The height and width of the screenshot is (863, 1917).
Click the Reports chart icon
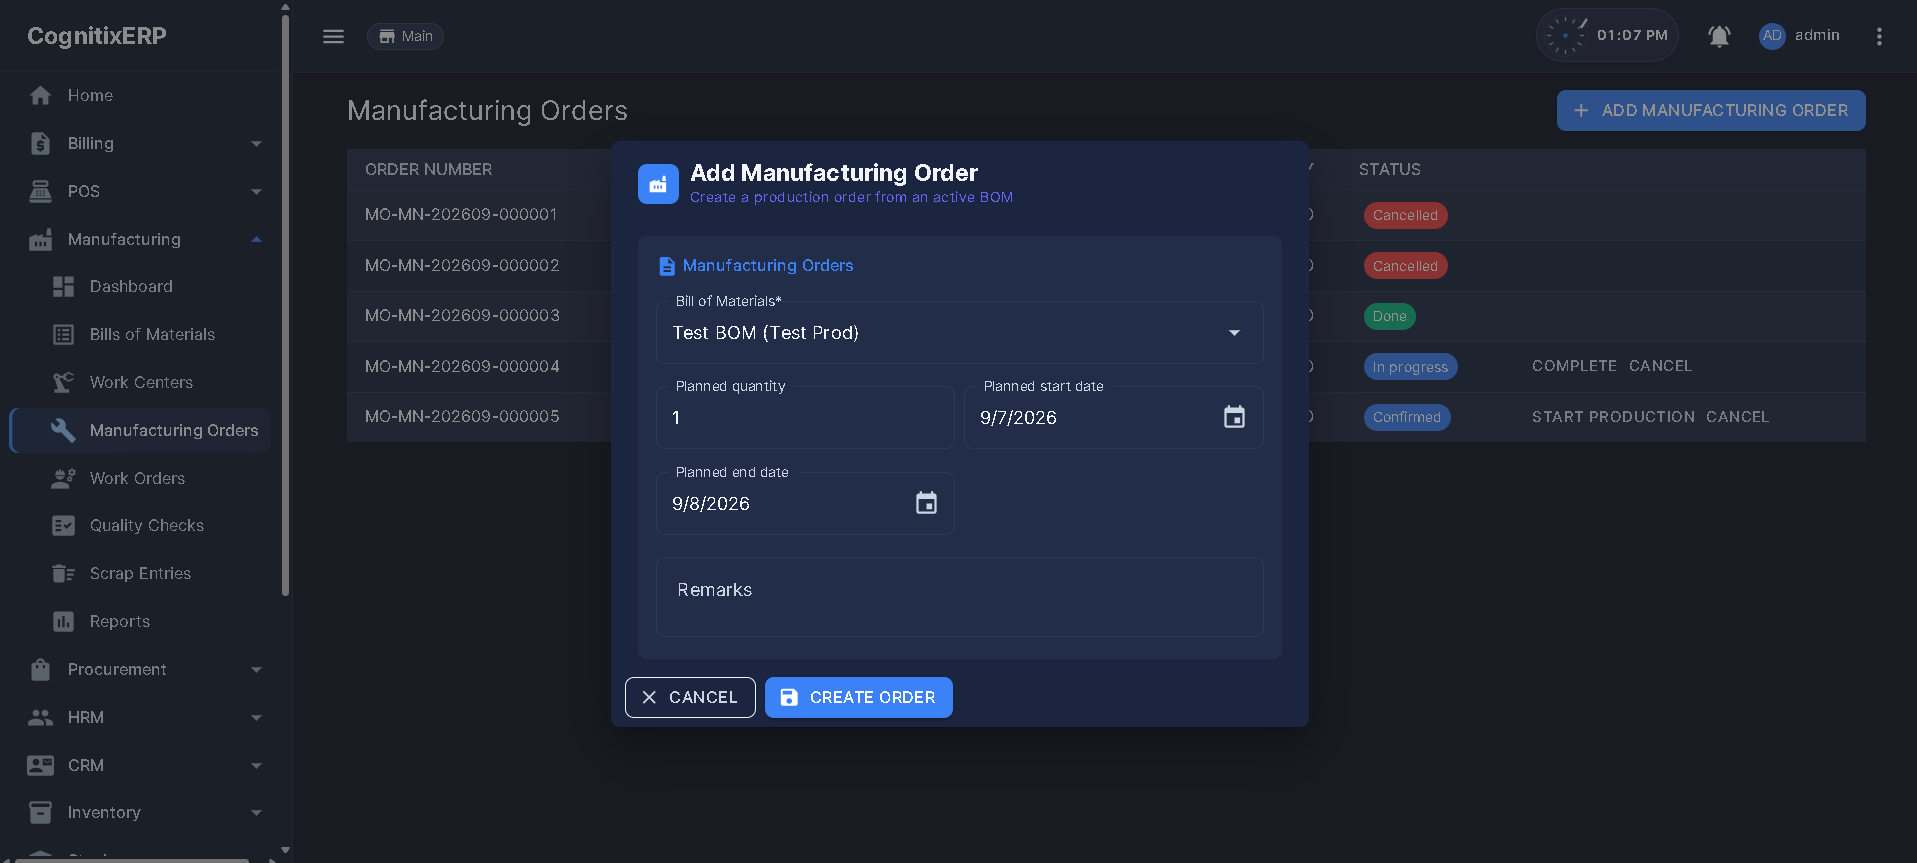63,621
